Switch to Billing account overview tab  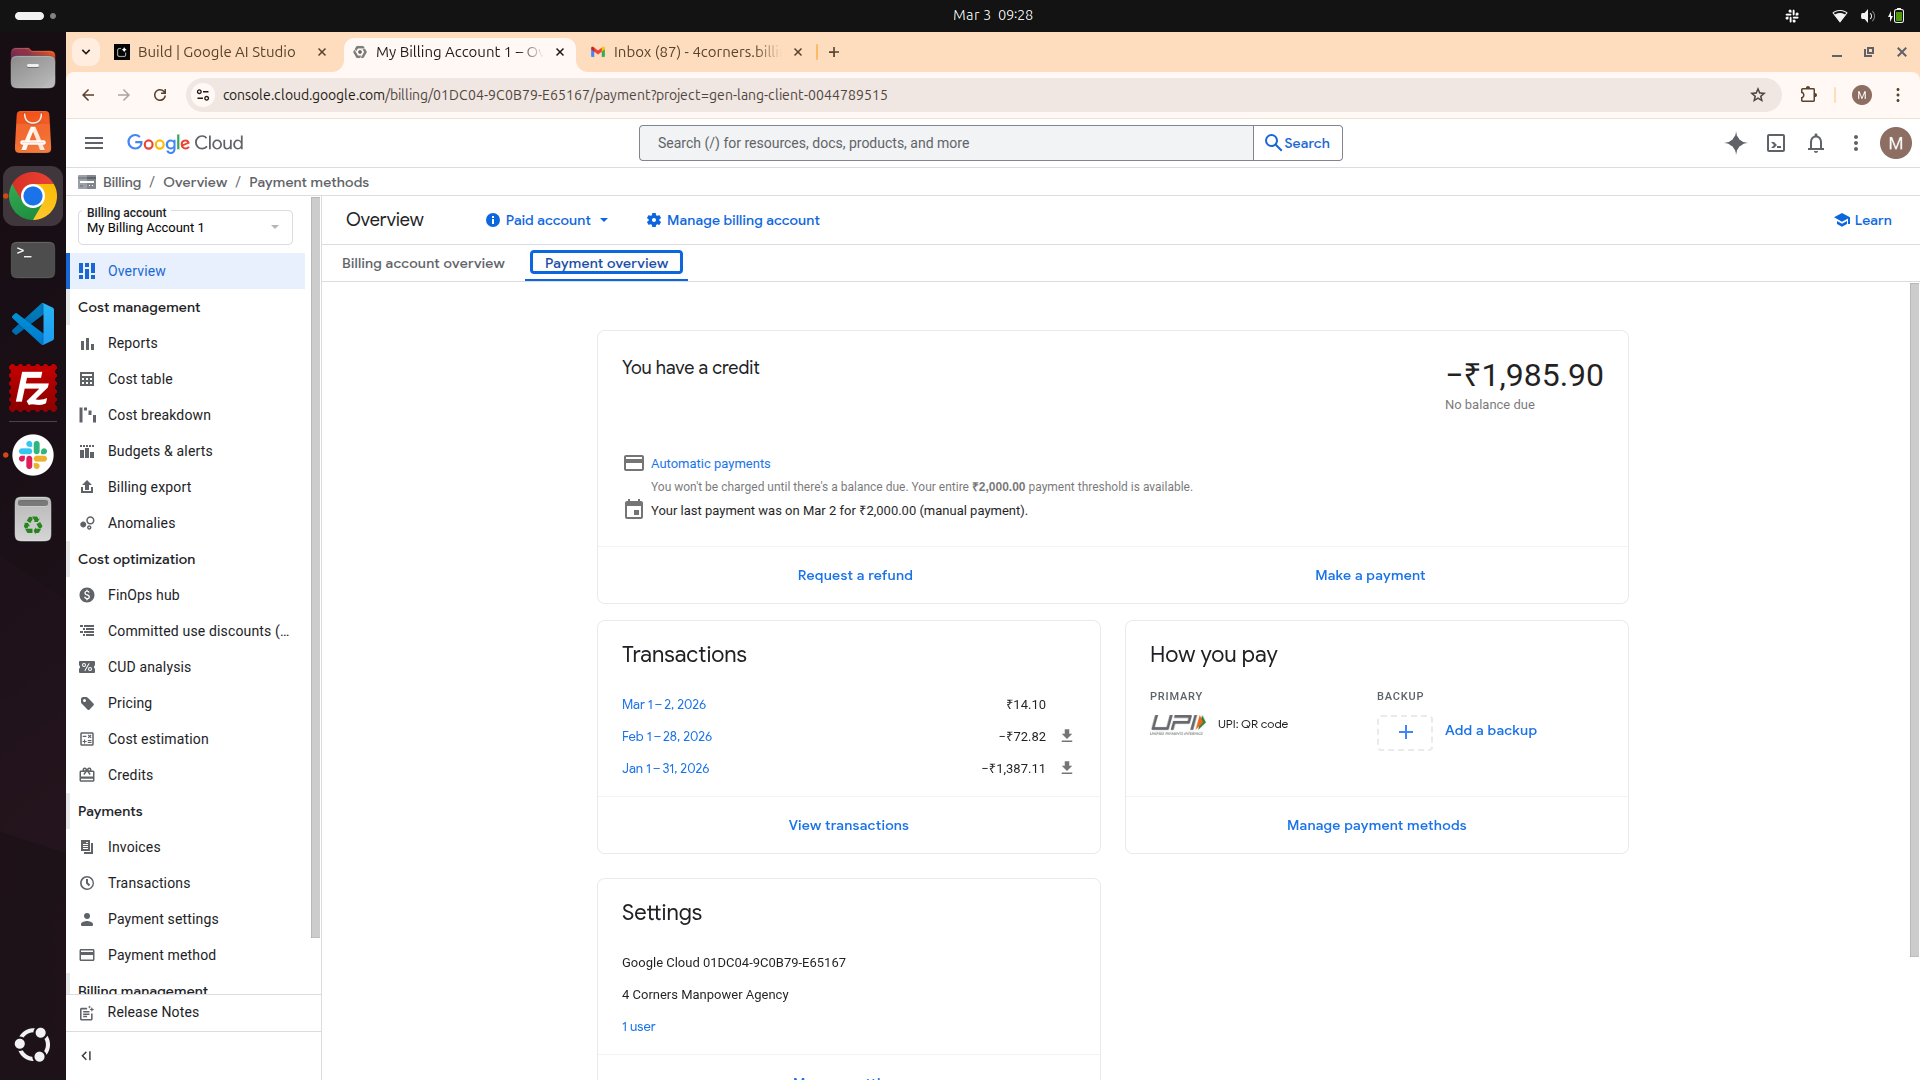(x=423, y=263)
